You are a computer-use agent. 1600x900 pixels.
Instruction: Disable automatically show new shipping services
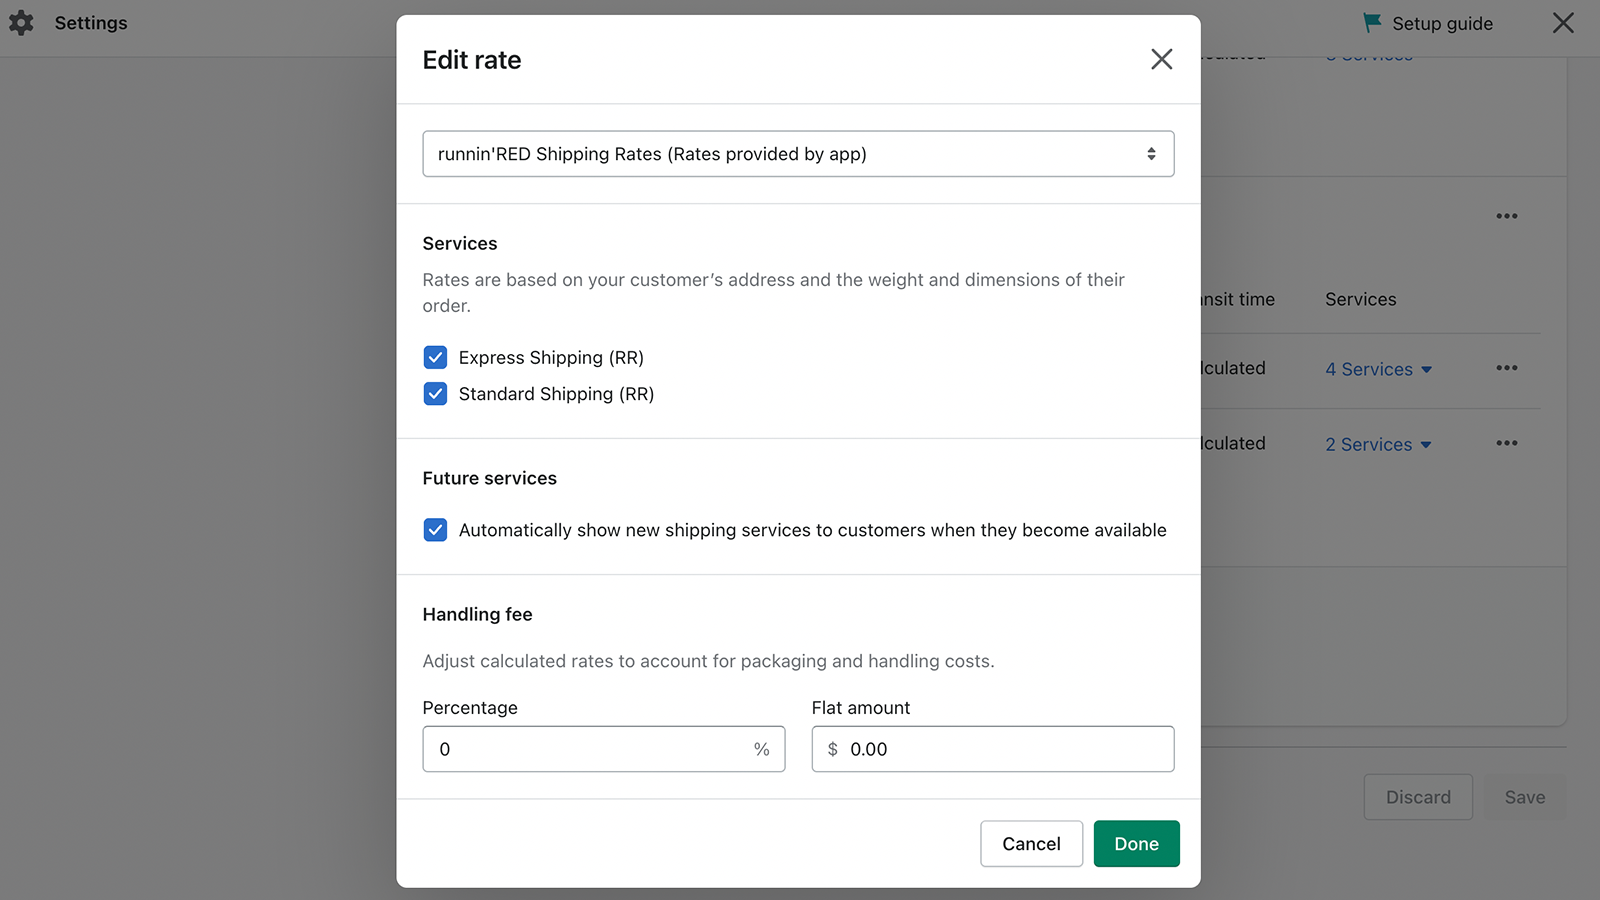pos(435,530)
